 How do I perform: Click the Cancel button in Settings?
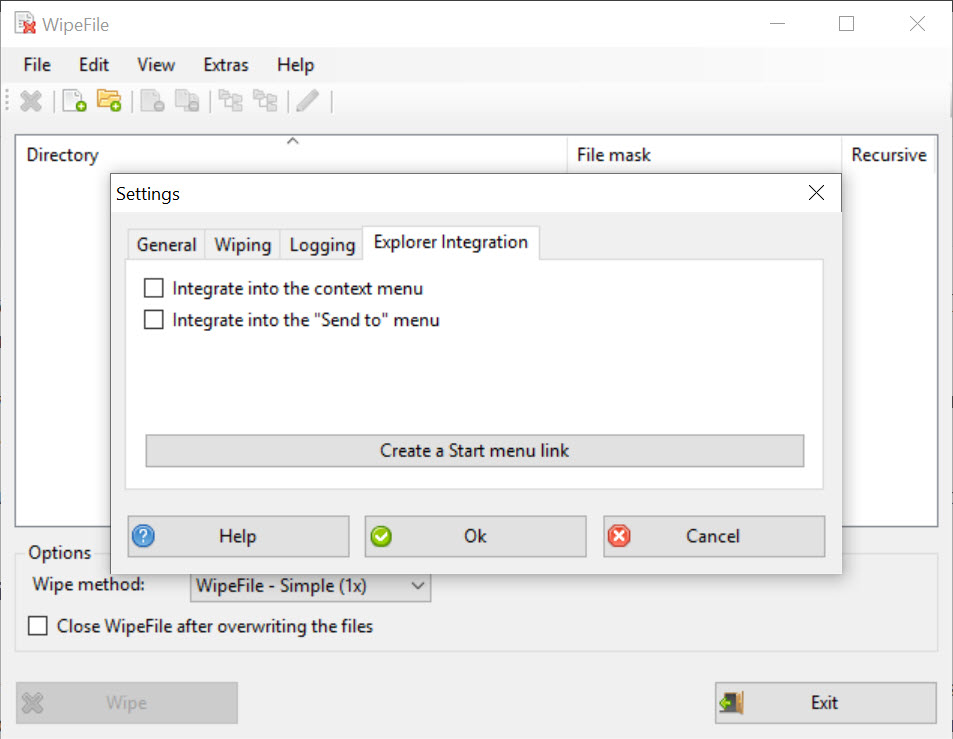[714, 536]
